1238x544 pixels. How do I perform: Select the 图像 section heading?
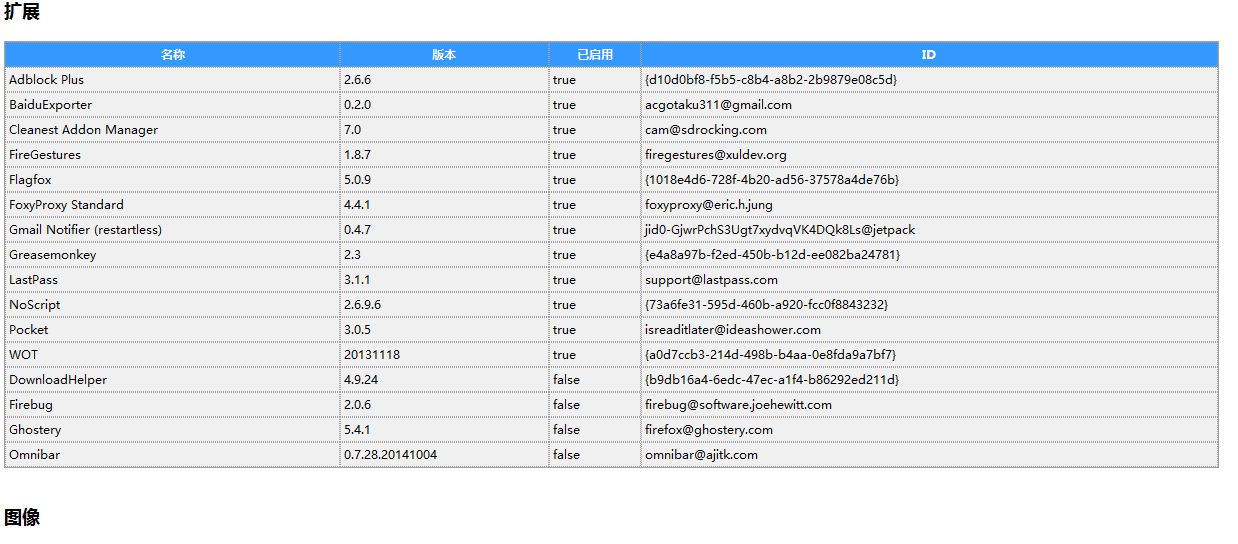pyautogui.click(x=22, y=517)
